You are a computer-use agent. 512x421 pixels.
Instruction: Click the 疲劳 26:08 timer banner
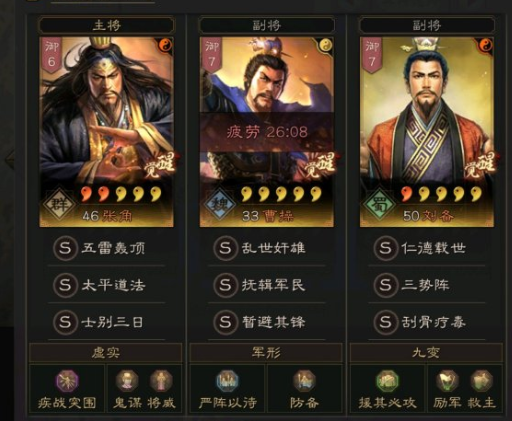click(267, 132)
